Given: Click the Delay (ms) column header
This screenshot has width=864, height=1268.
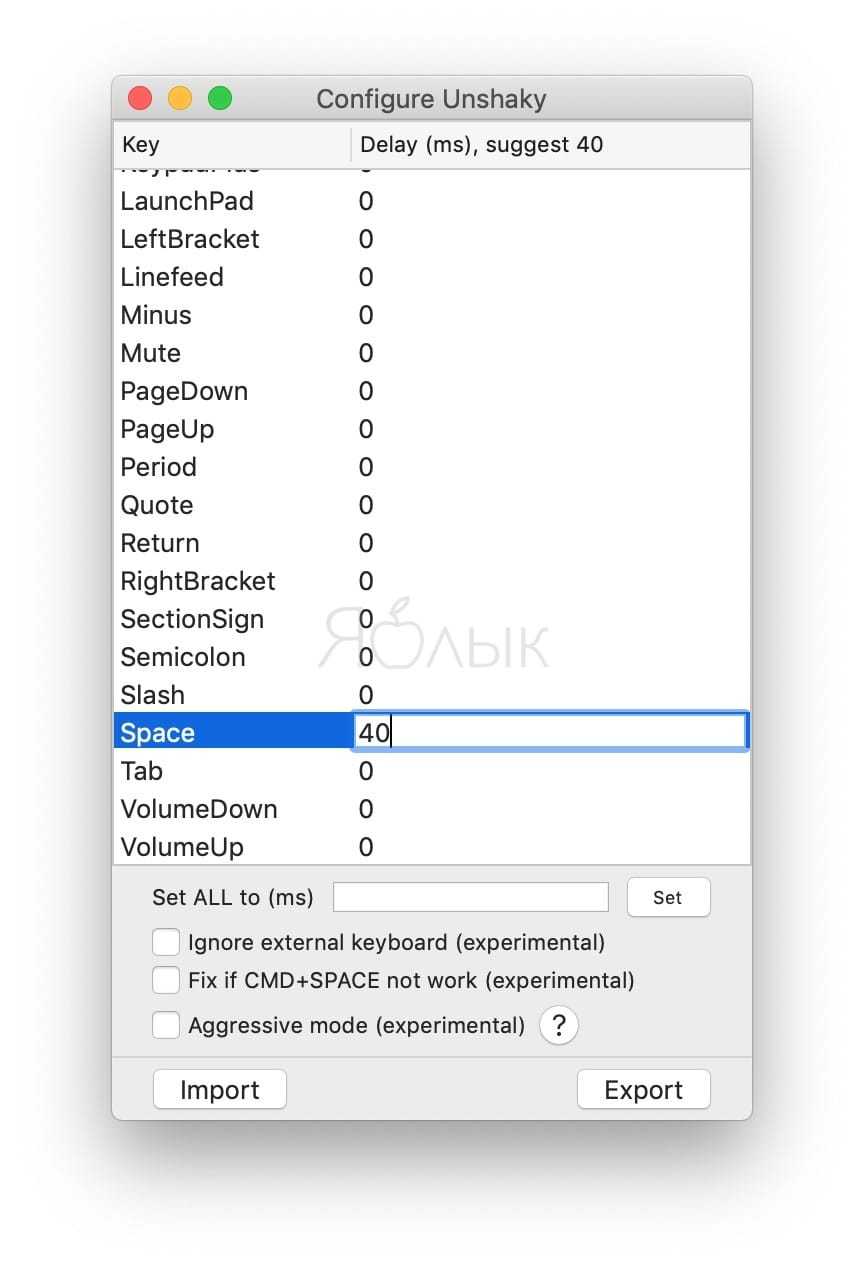Looking at the screenshot, I should (x=550, y=145).
